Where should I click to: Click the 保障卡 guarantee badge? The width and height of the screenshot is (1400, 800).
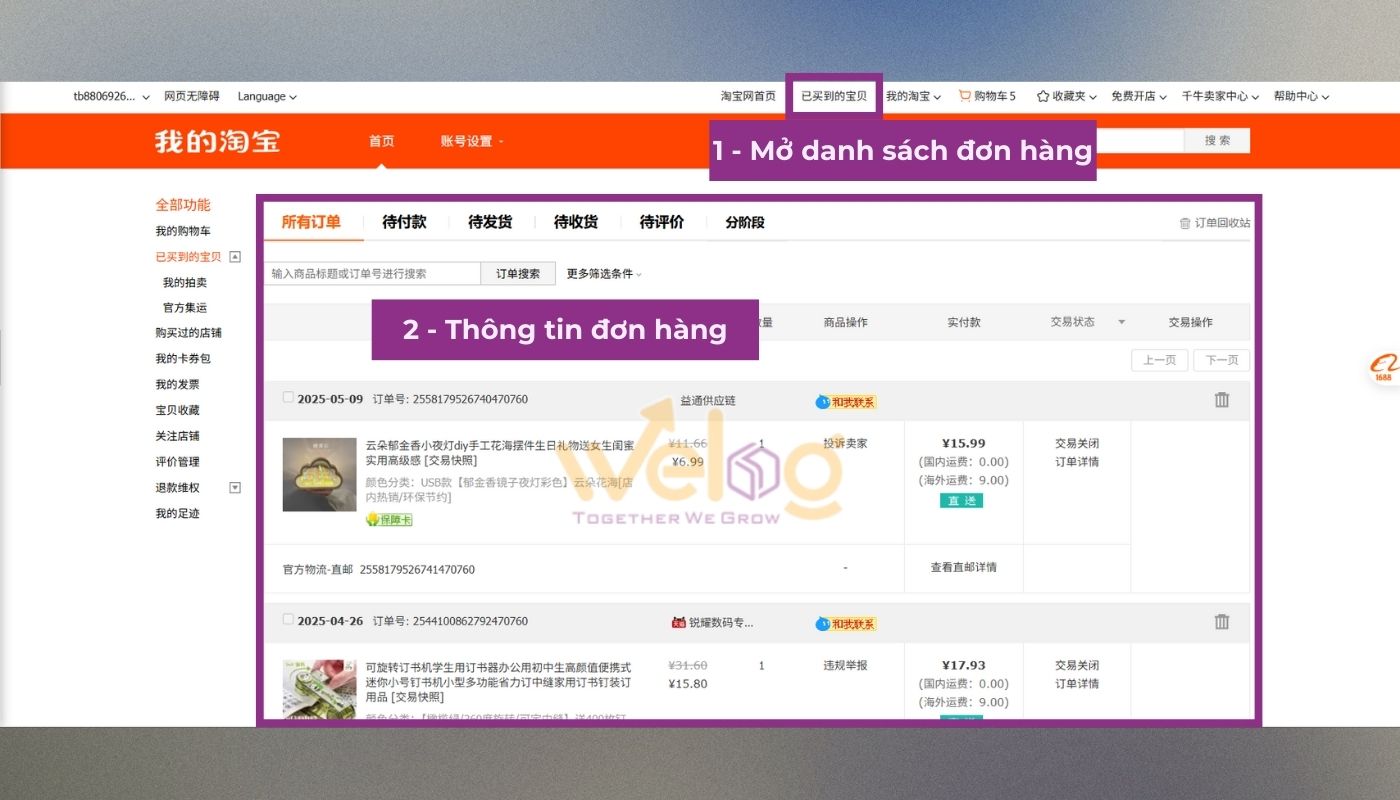coord(389,520)
